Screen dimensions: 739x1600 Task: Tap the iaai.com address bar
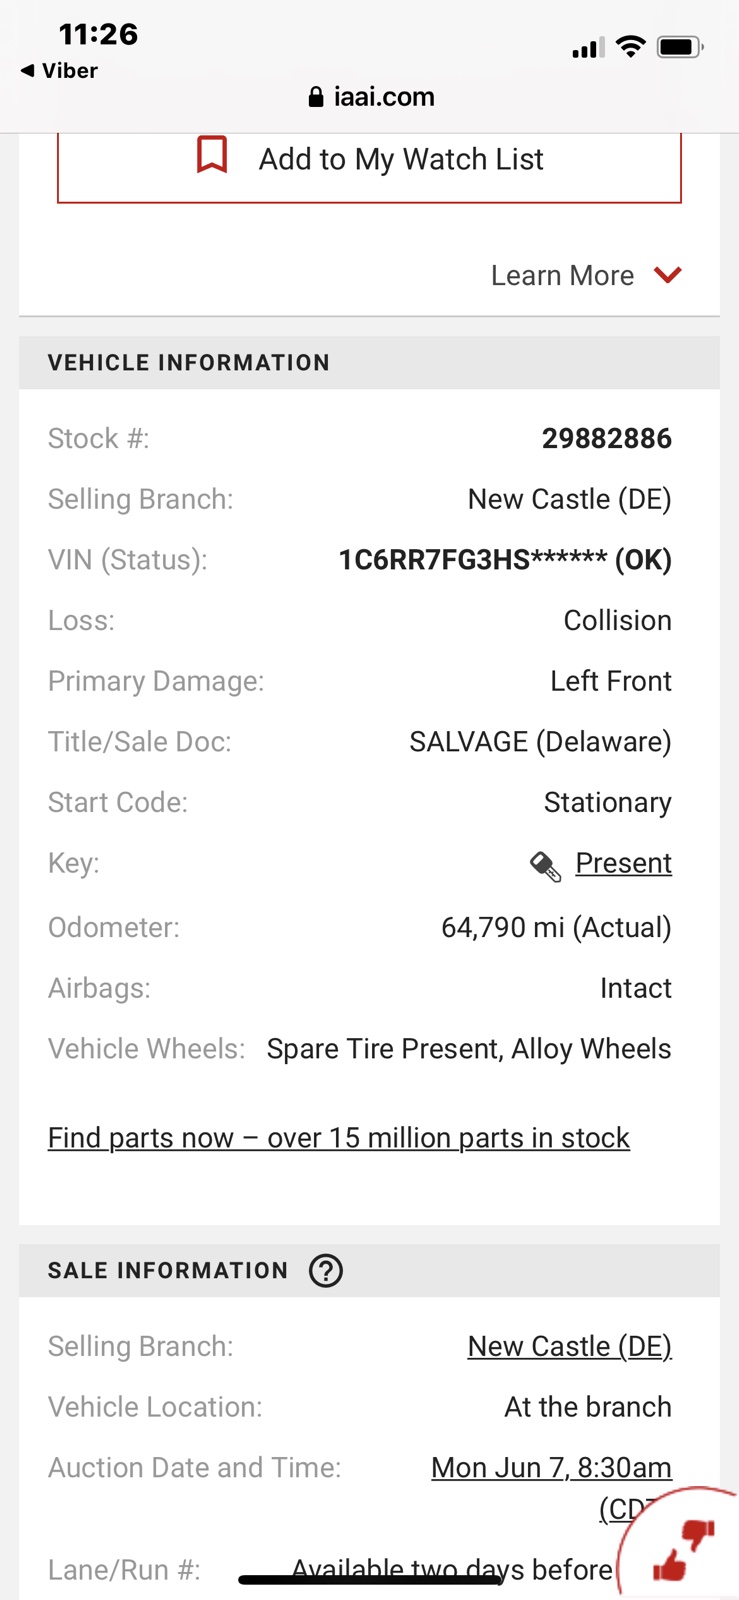(371, 97)
